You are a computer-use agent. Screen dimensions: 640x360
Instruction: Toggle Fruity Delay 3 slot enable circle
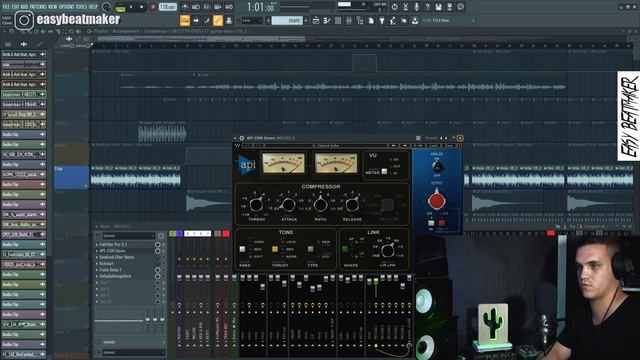[158, 270]
